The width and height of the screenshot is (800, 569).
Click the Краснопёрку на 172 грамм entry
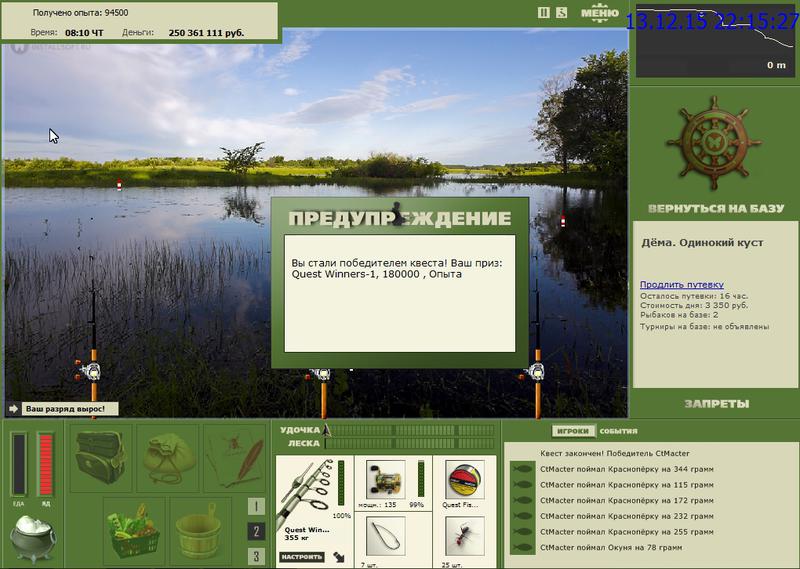coord(627,501)
